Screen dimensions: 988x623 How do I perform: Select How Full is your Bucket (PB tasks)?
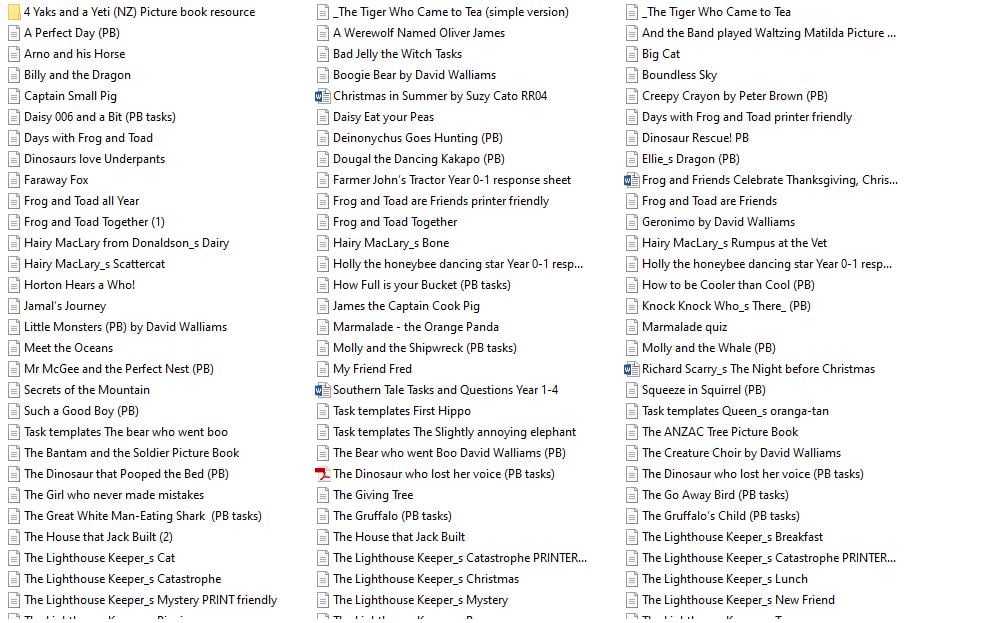422,285
